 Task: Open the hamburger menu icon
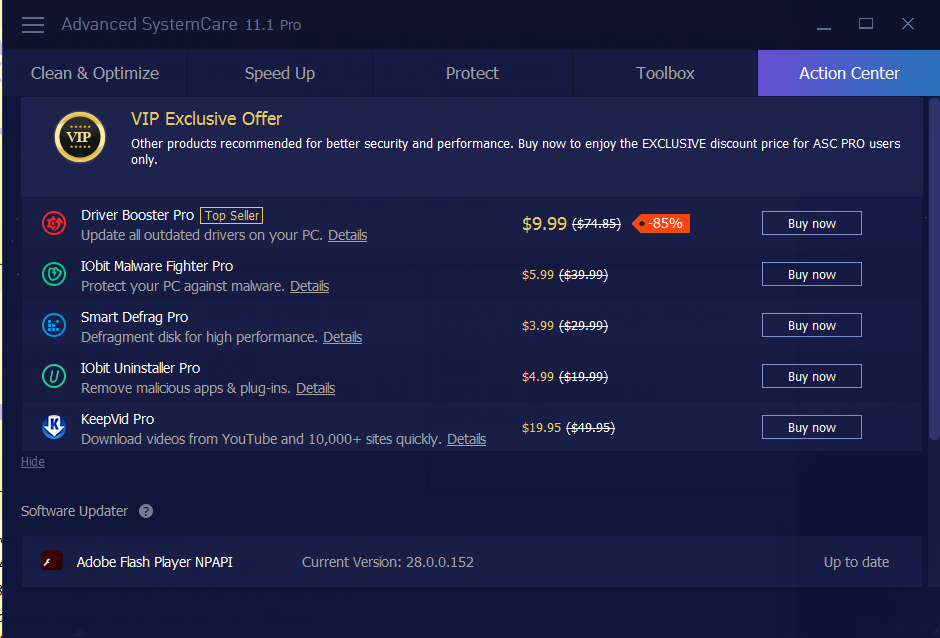33,25
